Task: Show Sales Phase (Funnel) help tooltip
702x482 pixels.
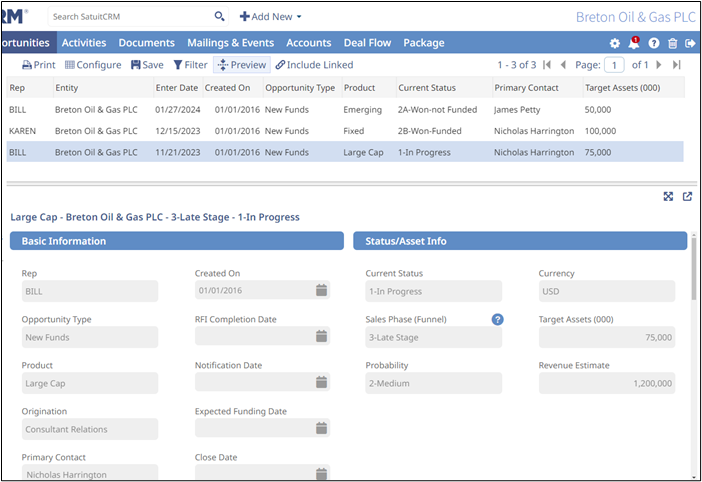Action: tap(497, 320)
